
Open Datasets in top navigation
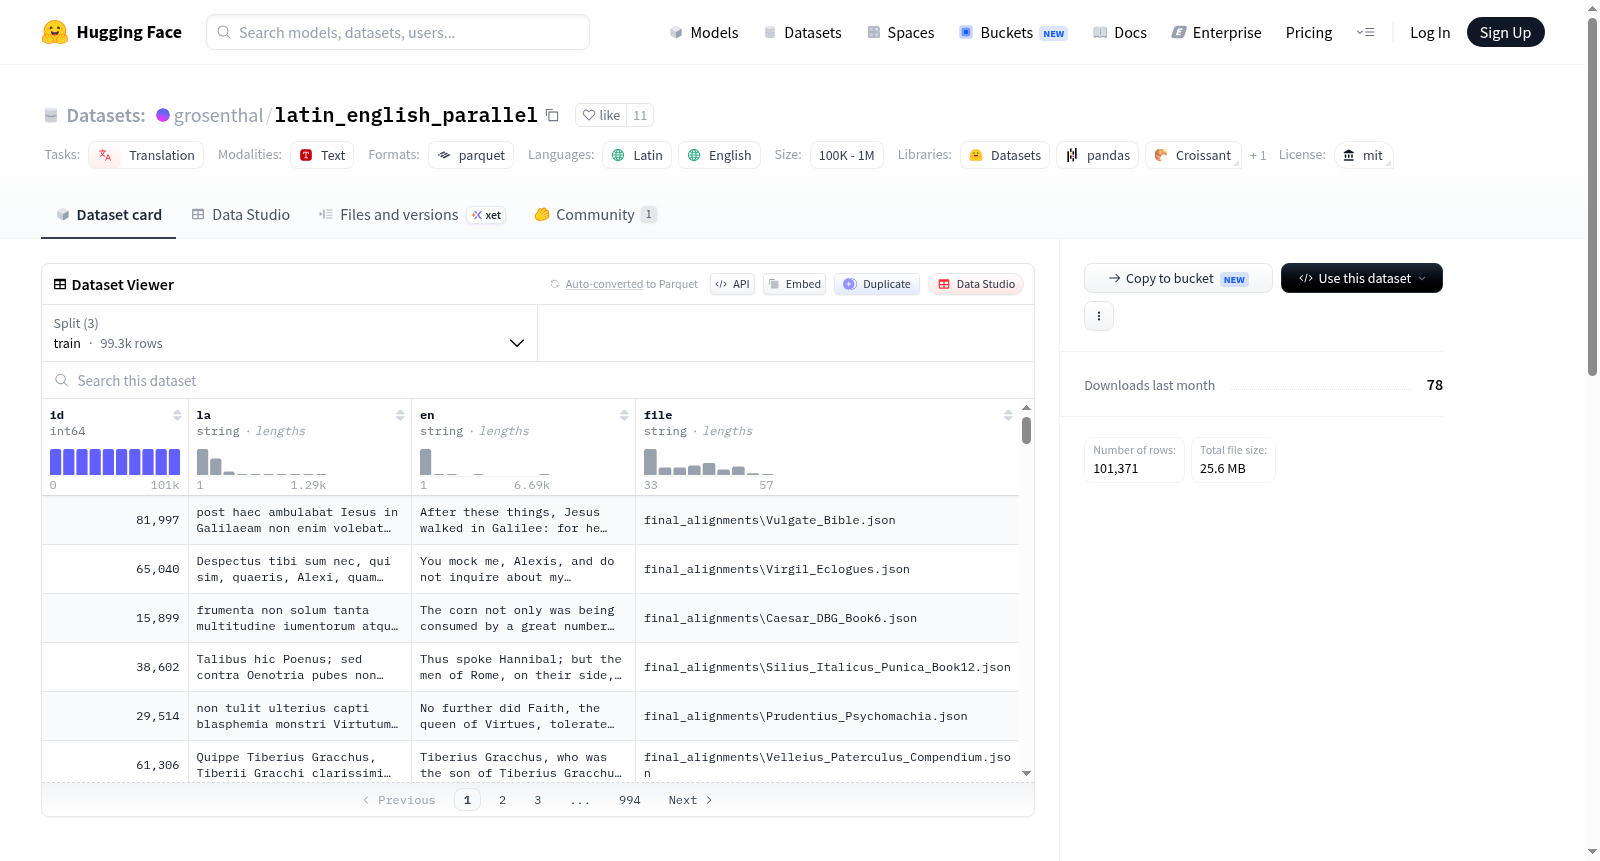pos(803,33)
